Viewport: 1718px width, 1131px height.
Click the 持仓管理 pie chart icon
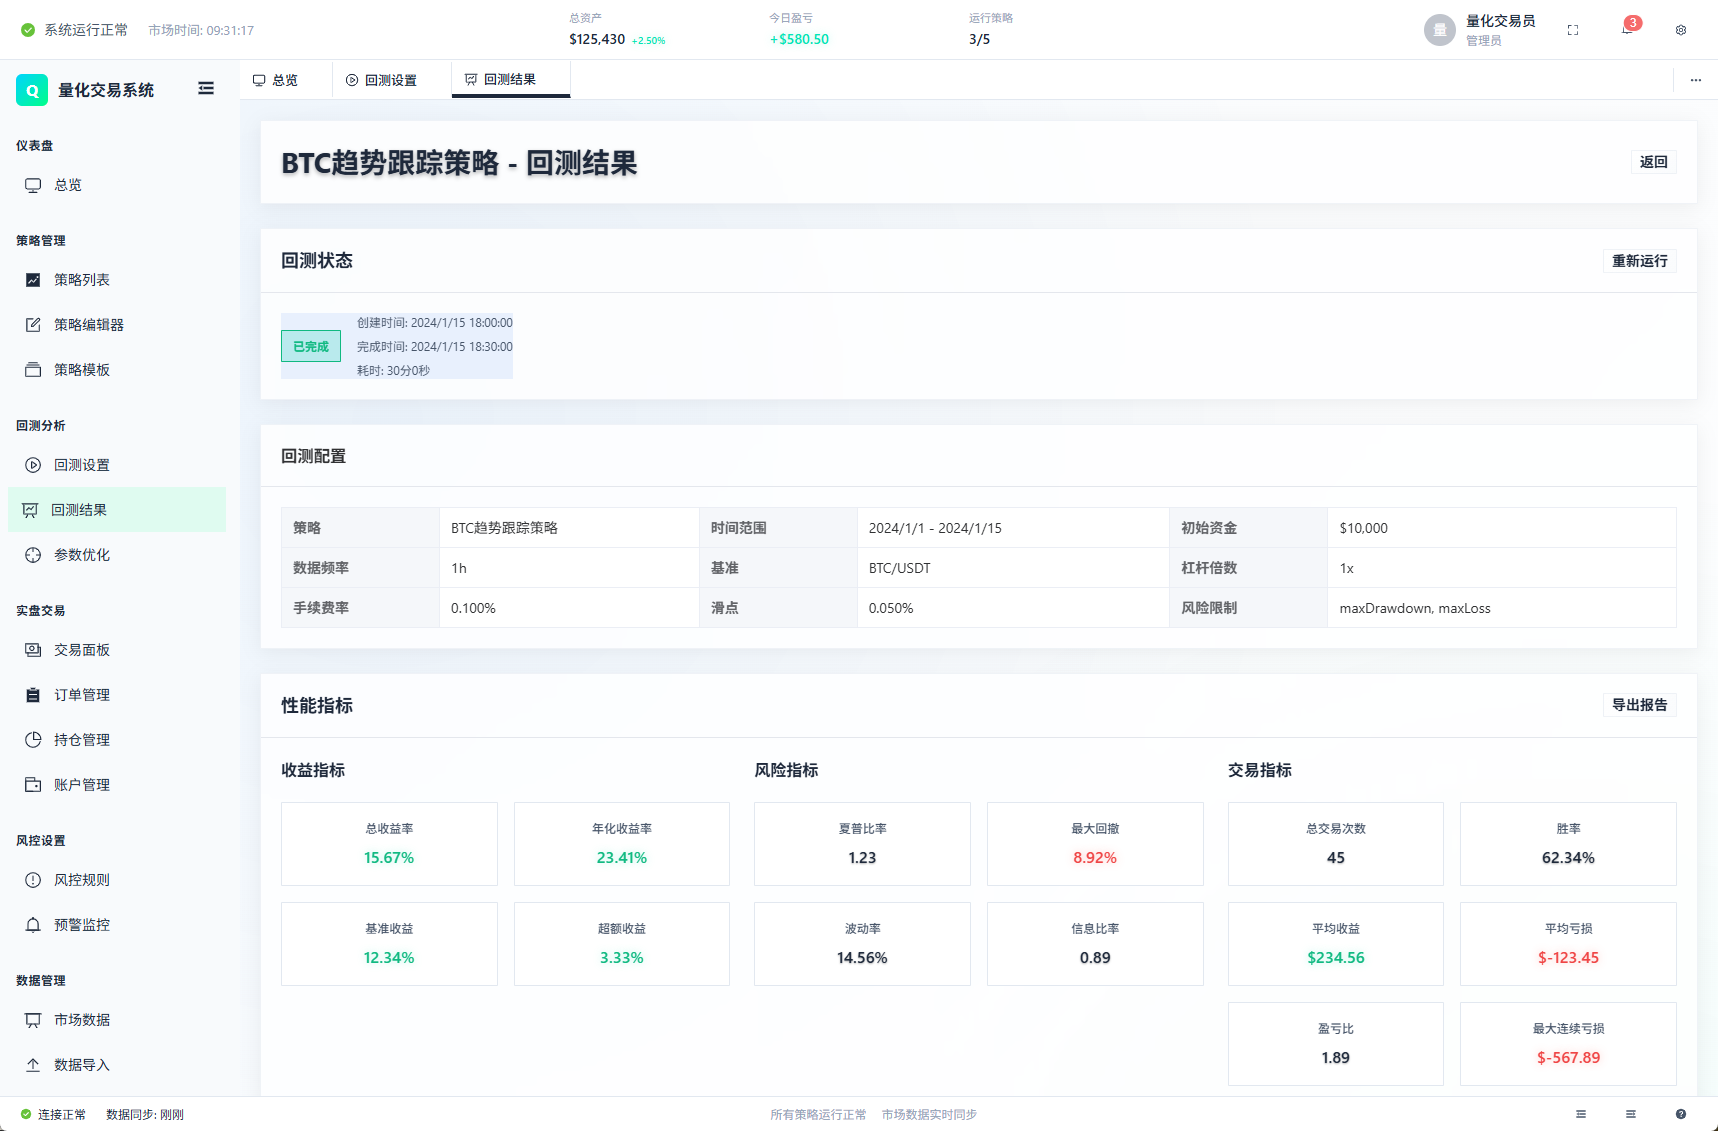[33, 740]
